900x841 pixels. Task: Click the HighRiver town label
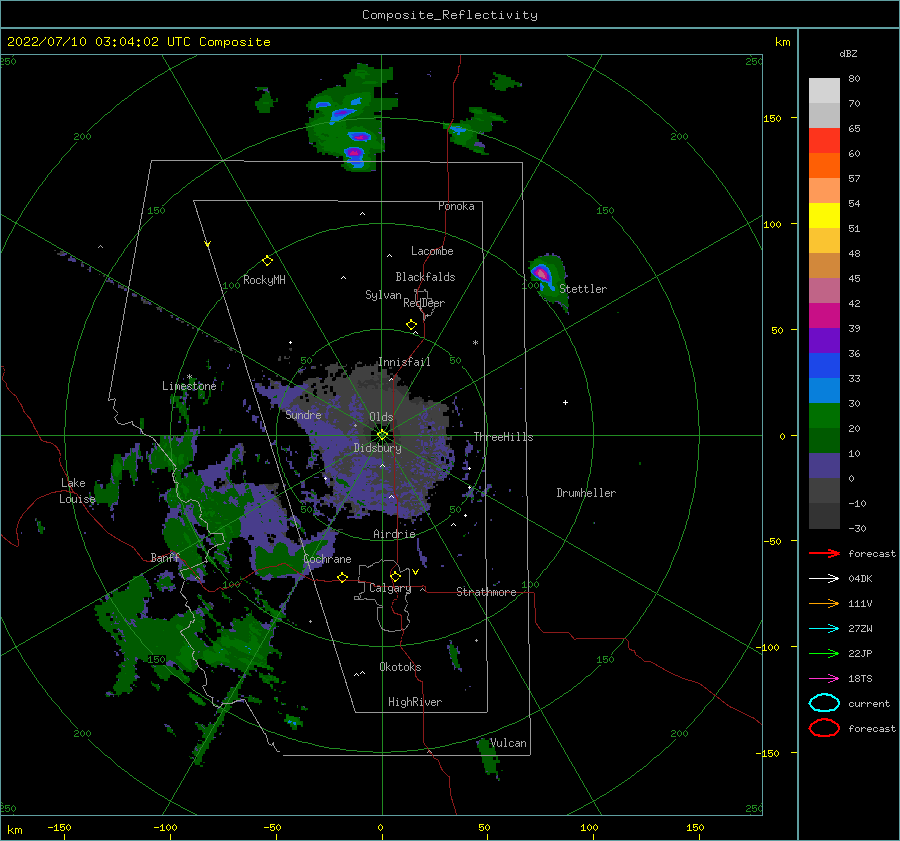click(x=415, y=702)
